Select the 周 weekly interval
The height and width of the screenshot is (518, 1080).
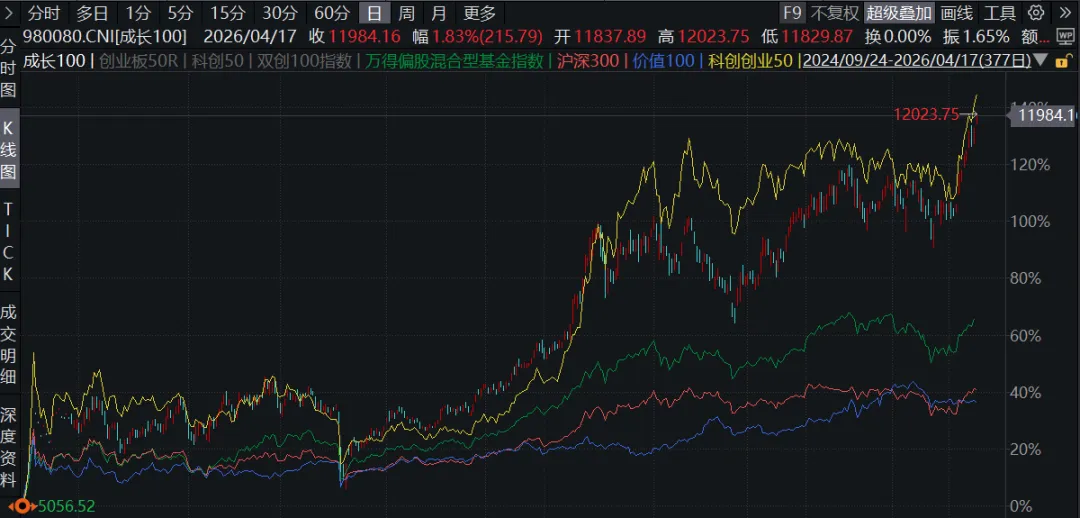coord(406,12)
